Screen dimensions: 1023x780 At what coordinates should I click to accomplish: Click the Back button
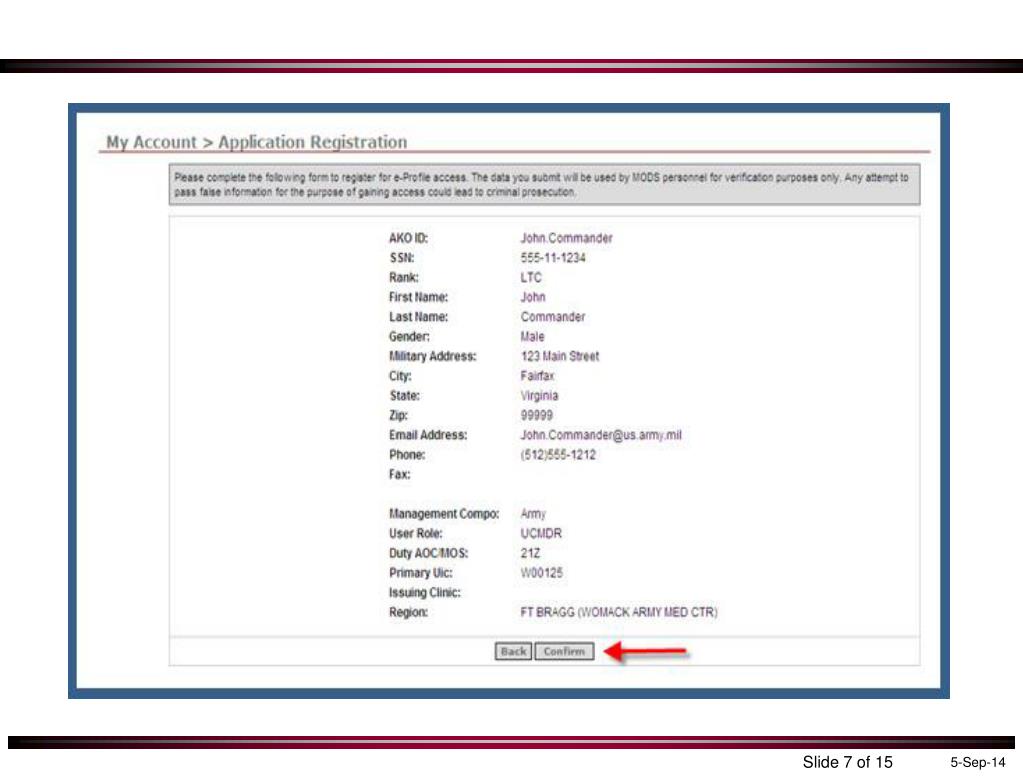point(513,651)
